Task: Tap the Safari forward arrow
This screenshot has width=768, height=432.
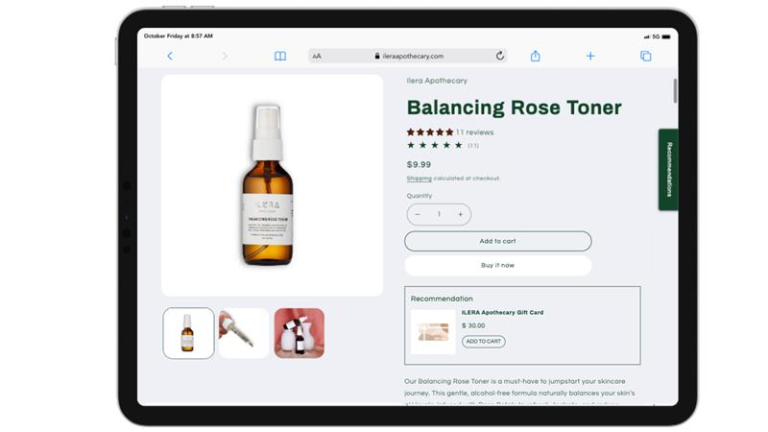Action: tap(225, 56)
